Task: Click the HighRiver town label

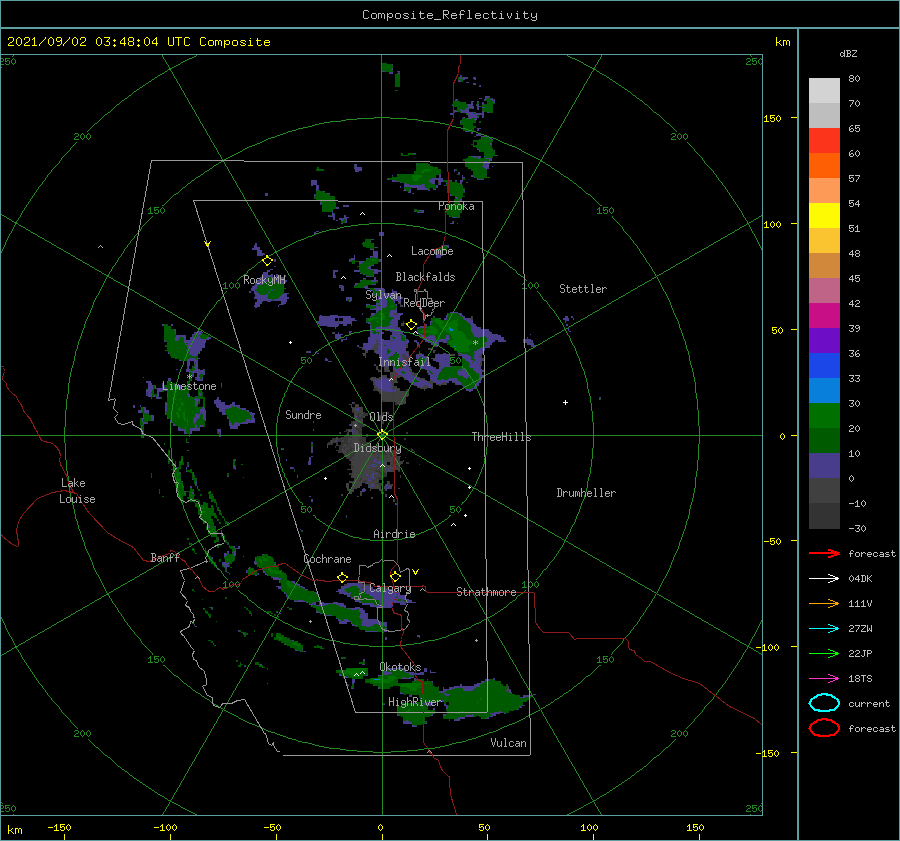Action: pos(415,702)
